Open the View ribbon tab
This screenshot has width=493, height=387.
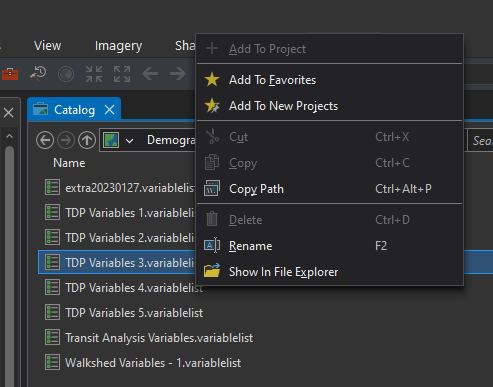(48, 46)
